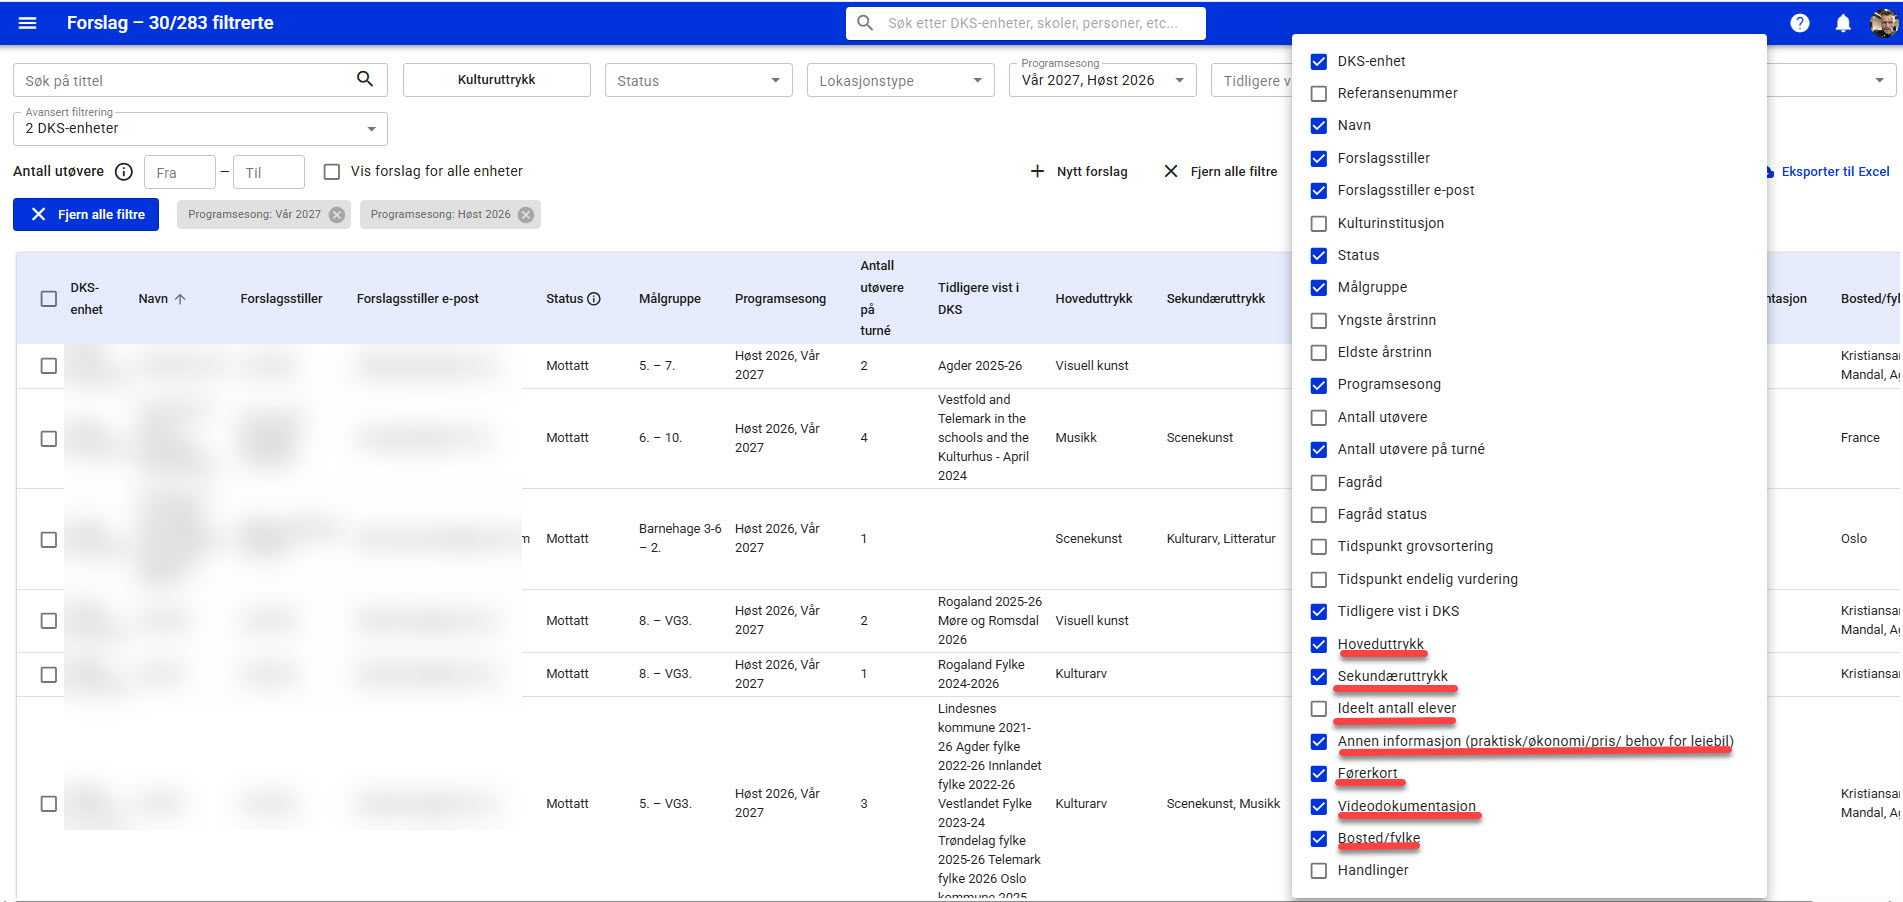Screen dimensions: 1903x902
Task: Sort by Navn column arrow
Action: [180, 299]
